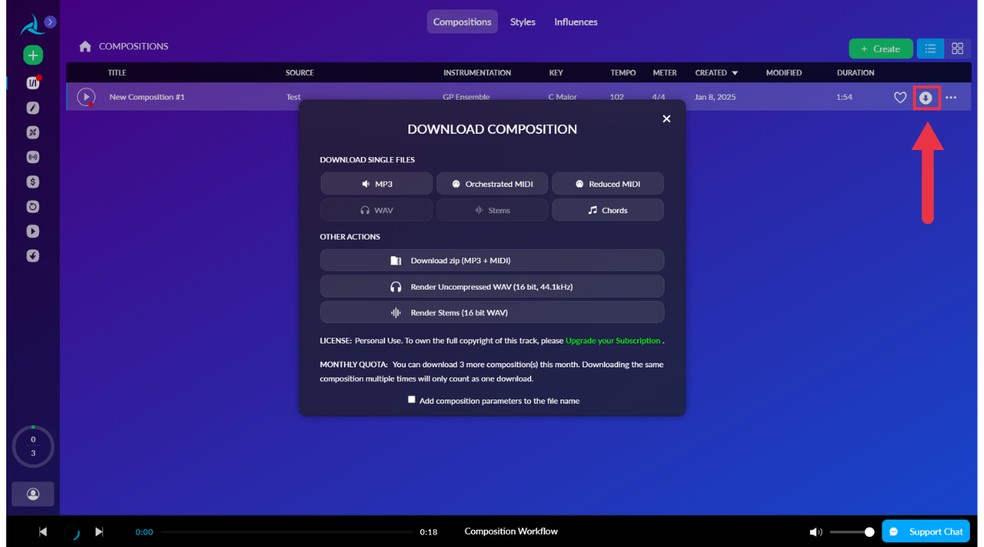Click the download arrow sidebar icon
The image size is (984, 547).
(33, 256)
